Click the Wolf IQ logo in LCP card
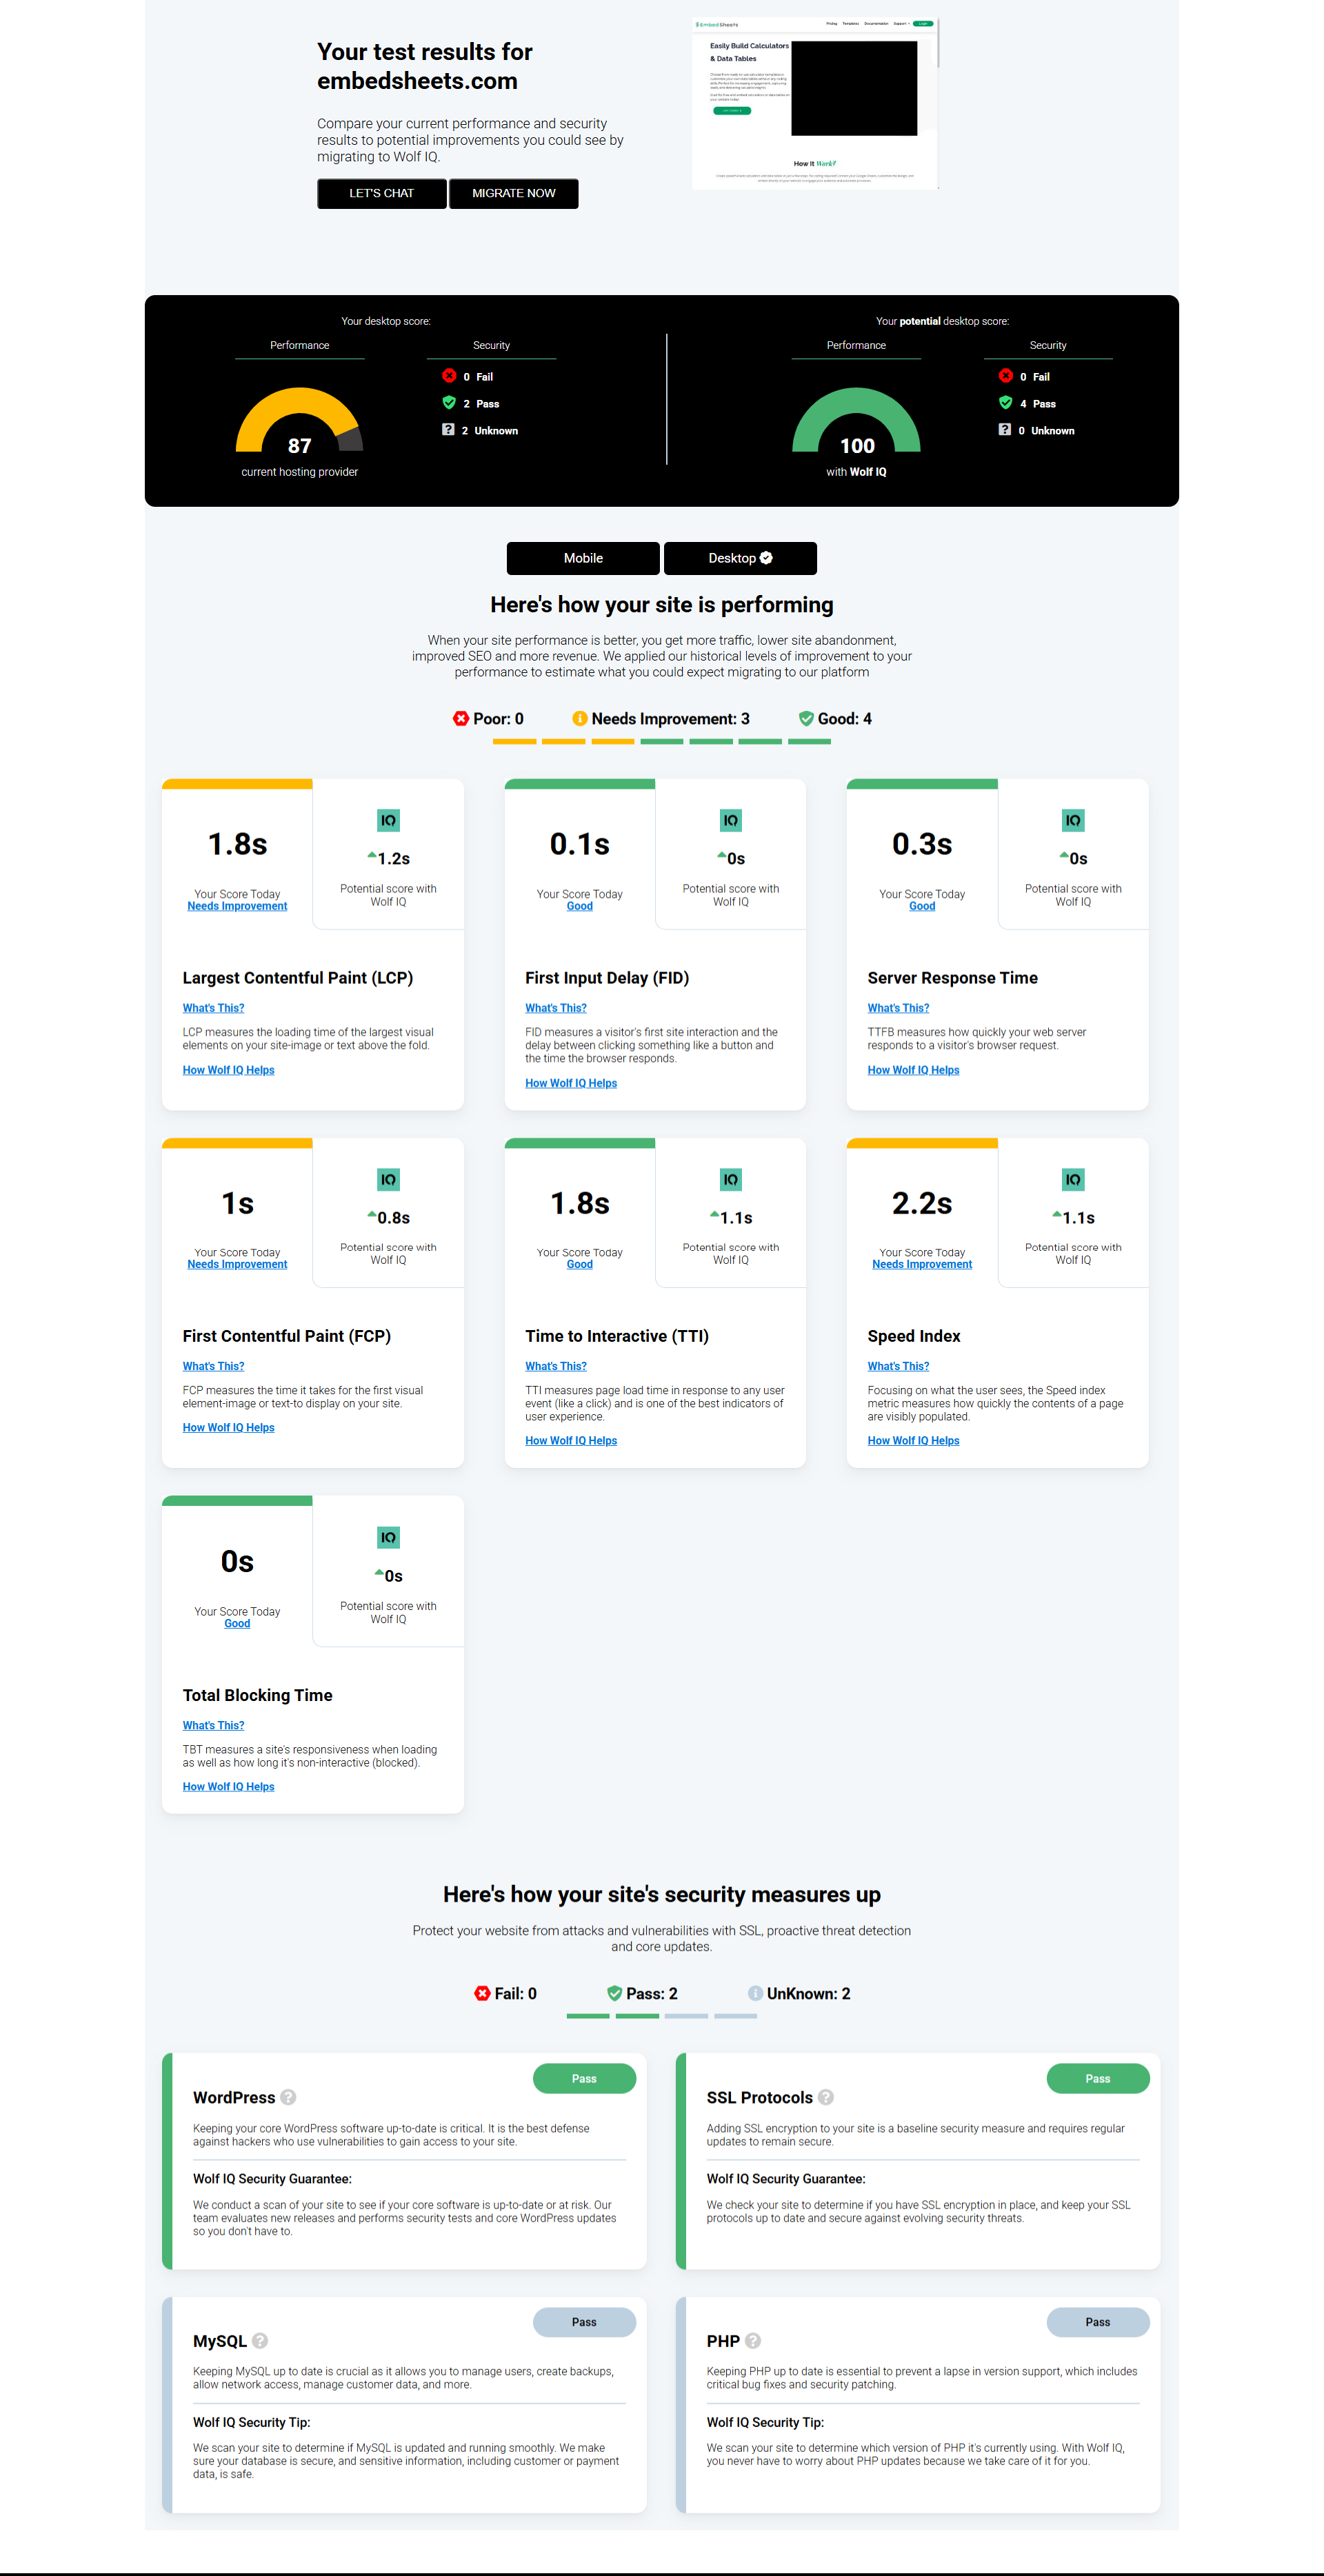This screenshot has width=1324, height=2576. click(388, 820)
